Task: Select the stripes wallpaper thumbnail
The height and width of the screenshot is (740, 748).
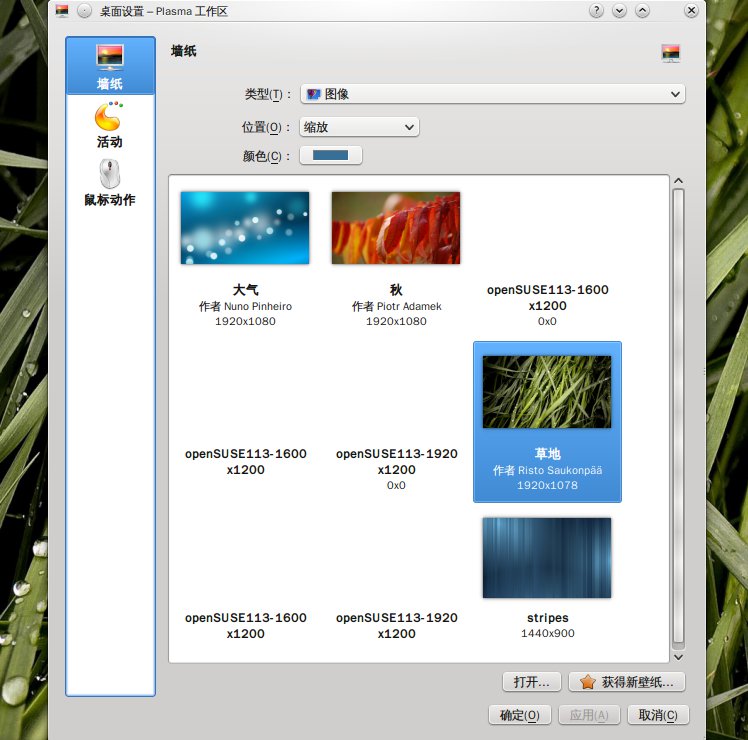Action: click(x=547, y=558)
